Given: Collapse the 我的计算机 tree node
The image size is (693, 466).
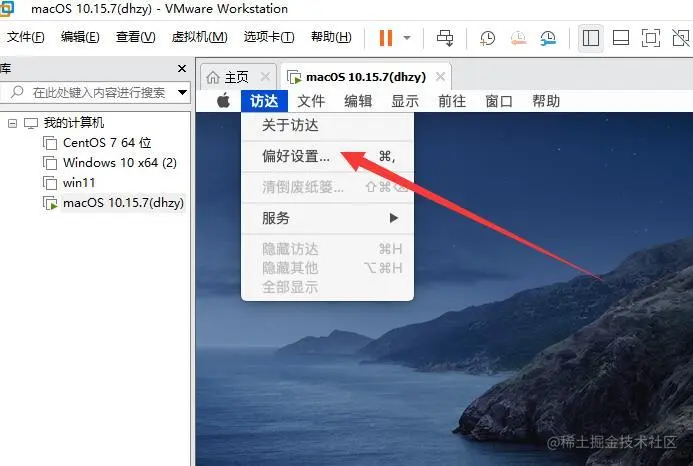Looking at the screenshot, I should (12, 123).
